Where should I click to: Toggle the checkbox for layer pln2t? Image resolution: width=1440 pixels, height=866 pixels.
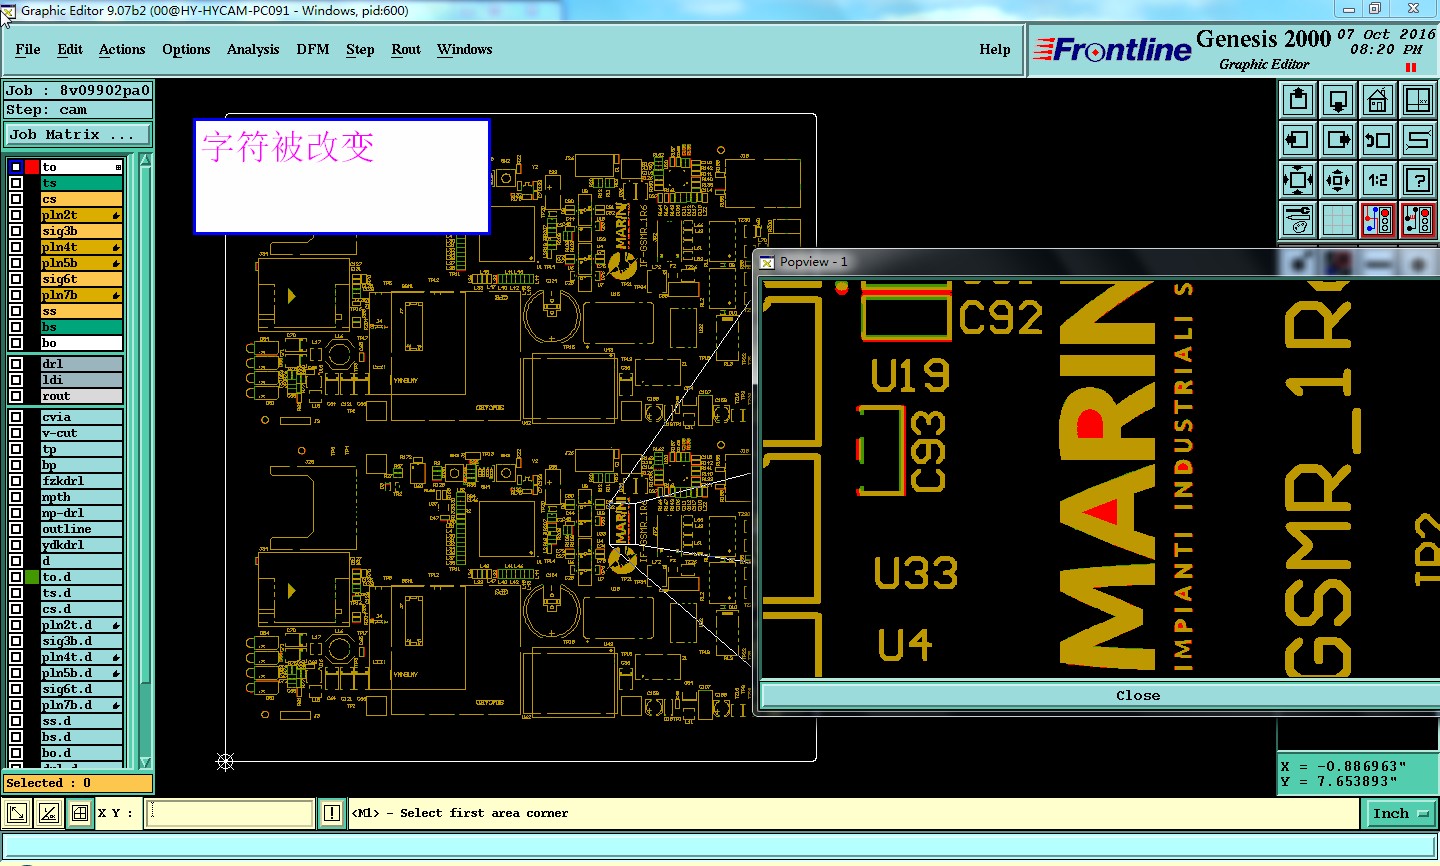click(x=16, y=215)
